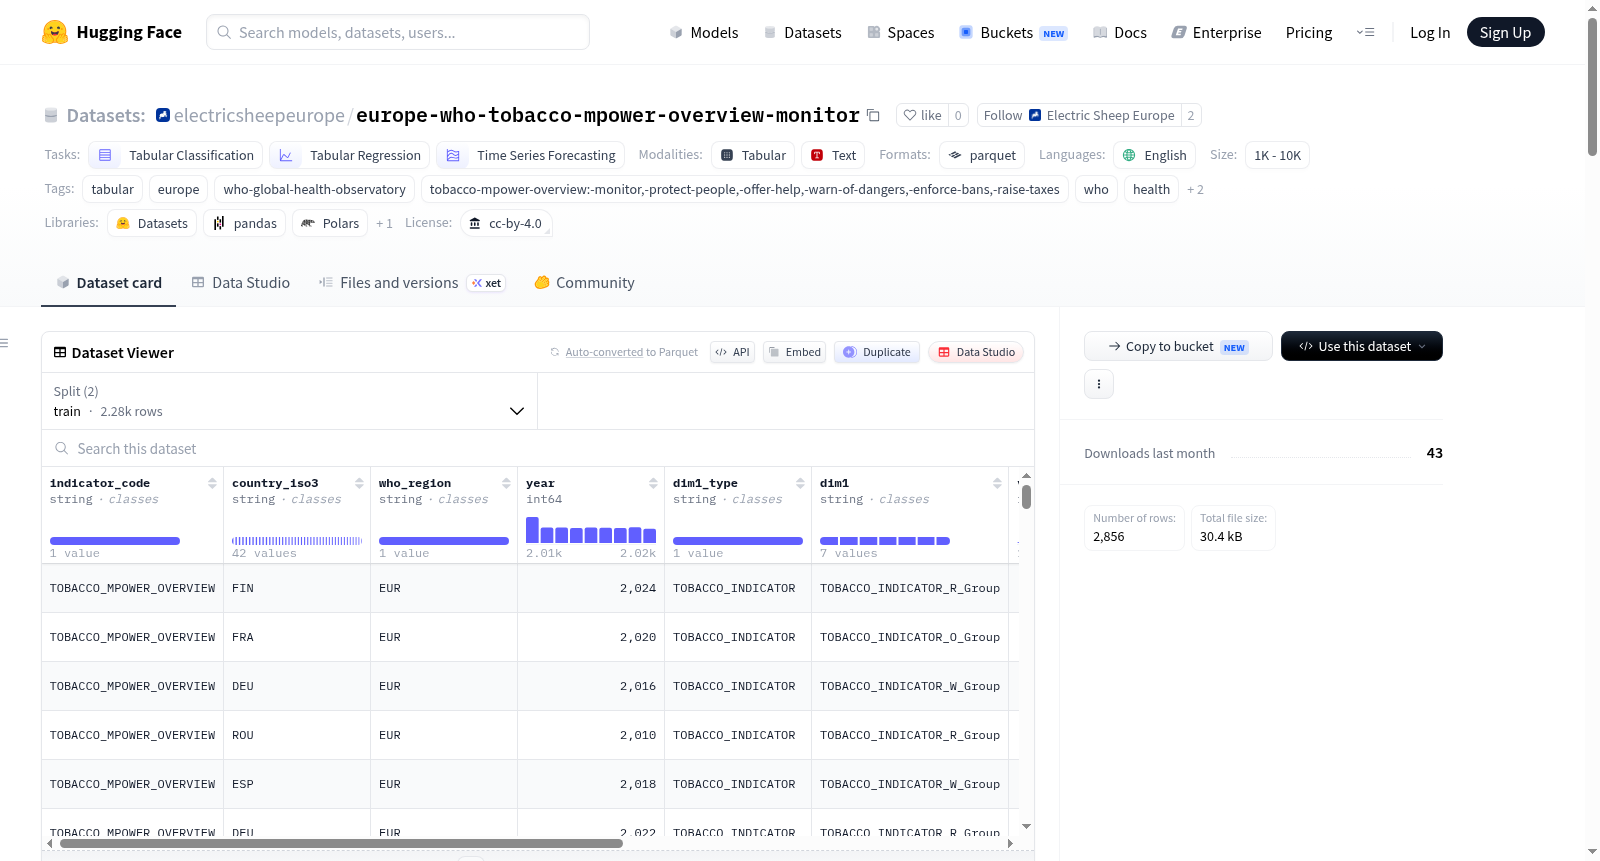Image resolution: width=1600 pixels, height=861 pixels.
Task: Expand the +1 more libraries
Action: (384, 224)
